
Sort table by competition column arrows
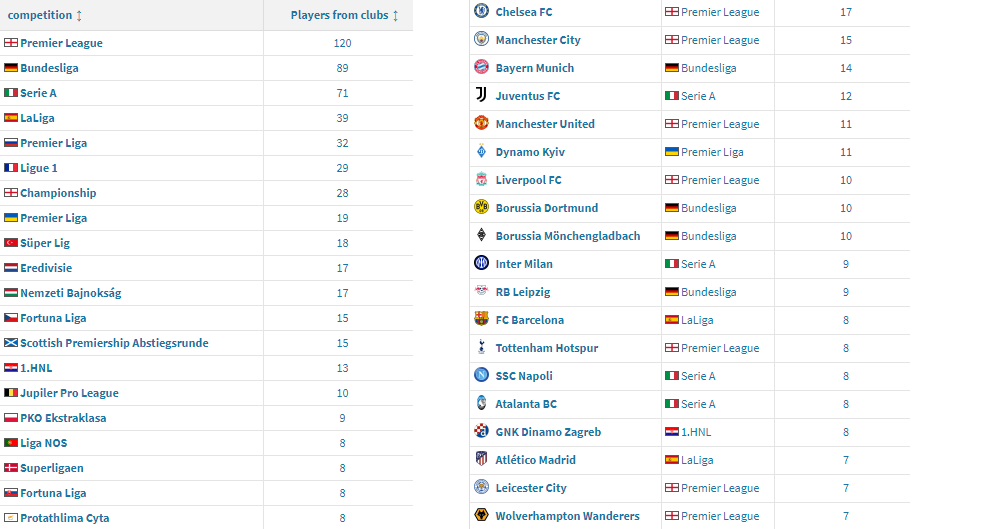click(x=79, y=15)
